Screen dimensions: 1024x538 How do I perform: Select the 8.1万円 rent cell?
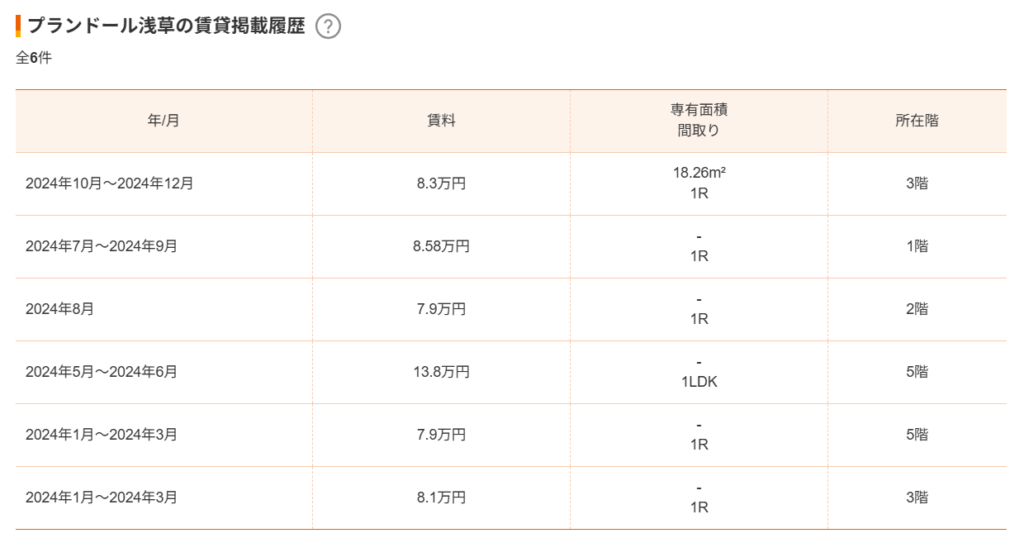coord(441,498)
